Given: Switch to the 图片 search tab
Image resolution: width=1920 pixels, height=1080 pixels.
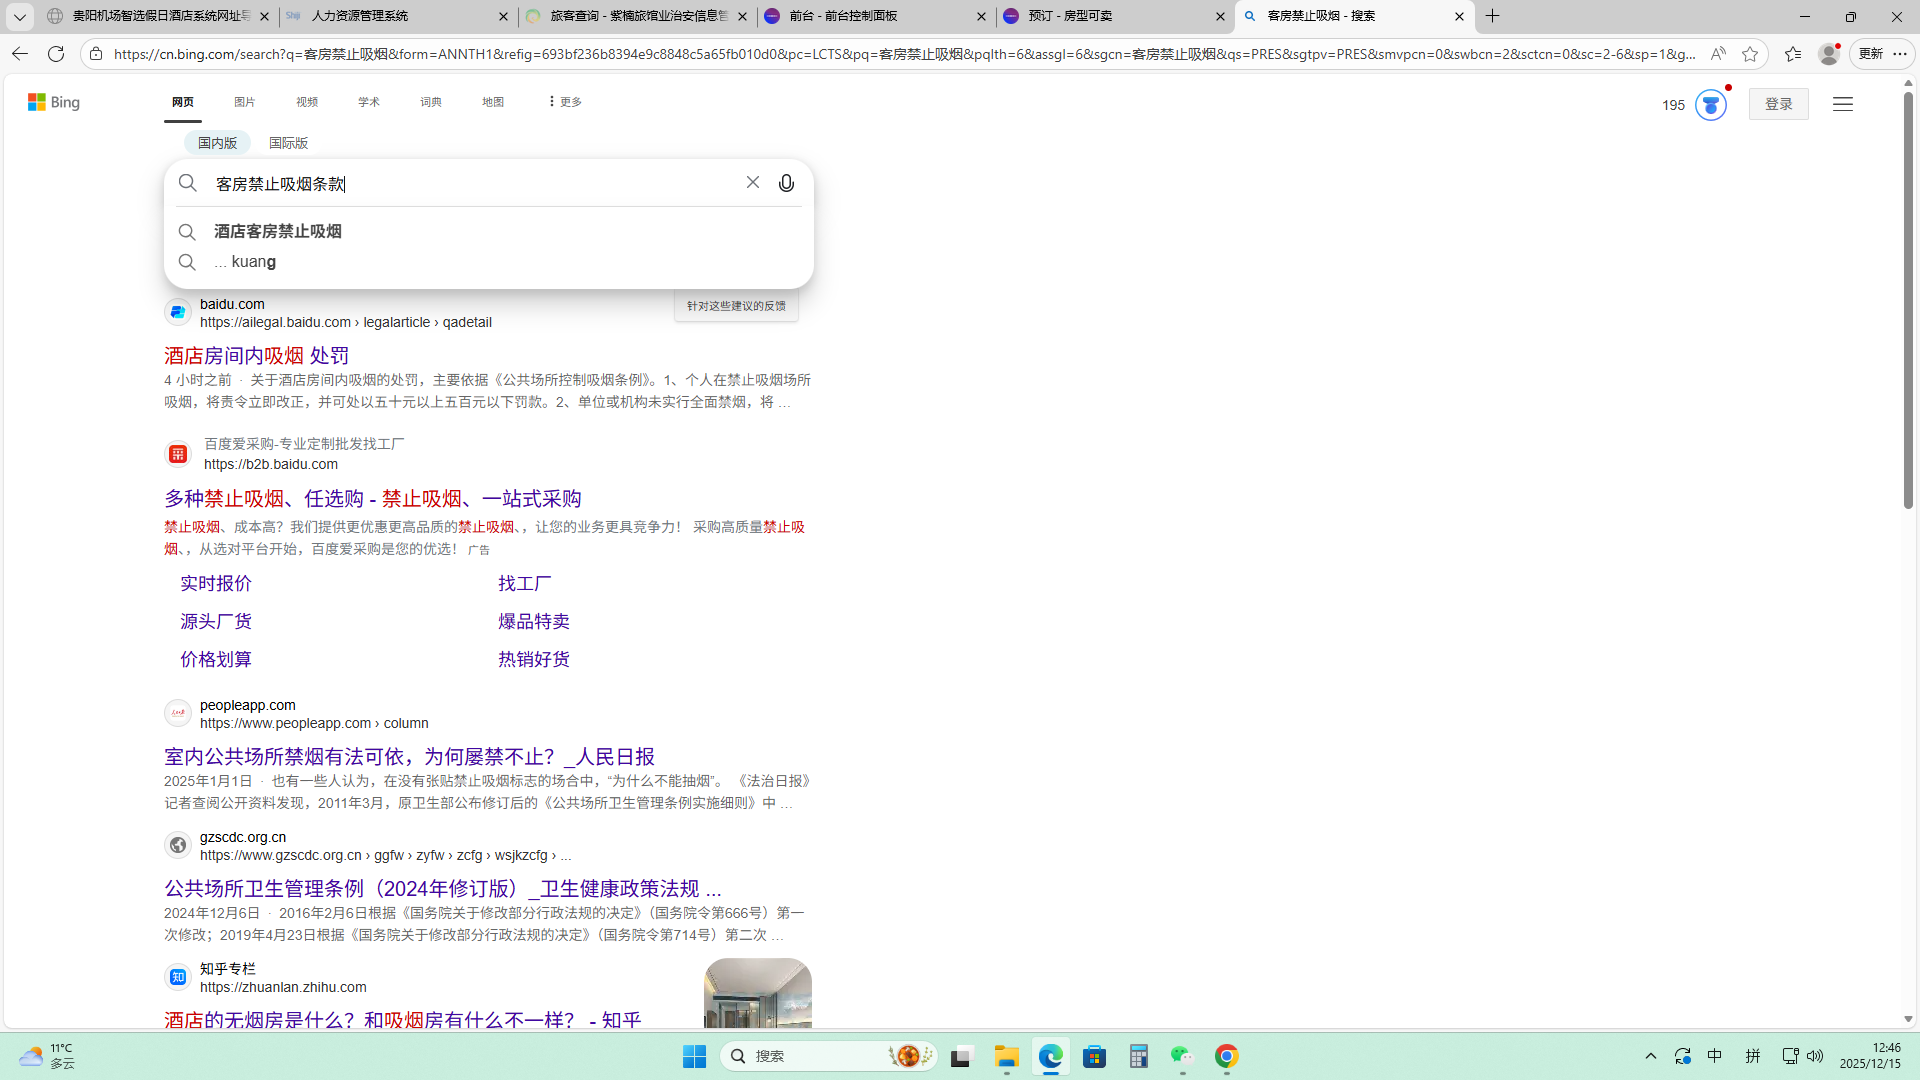Looking at the screenshot, I should coord(244,102).
